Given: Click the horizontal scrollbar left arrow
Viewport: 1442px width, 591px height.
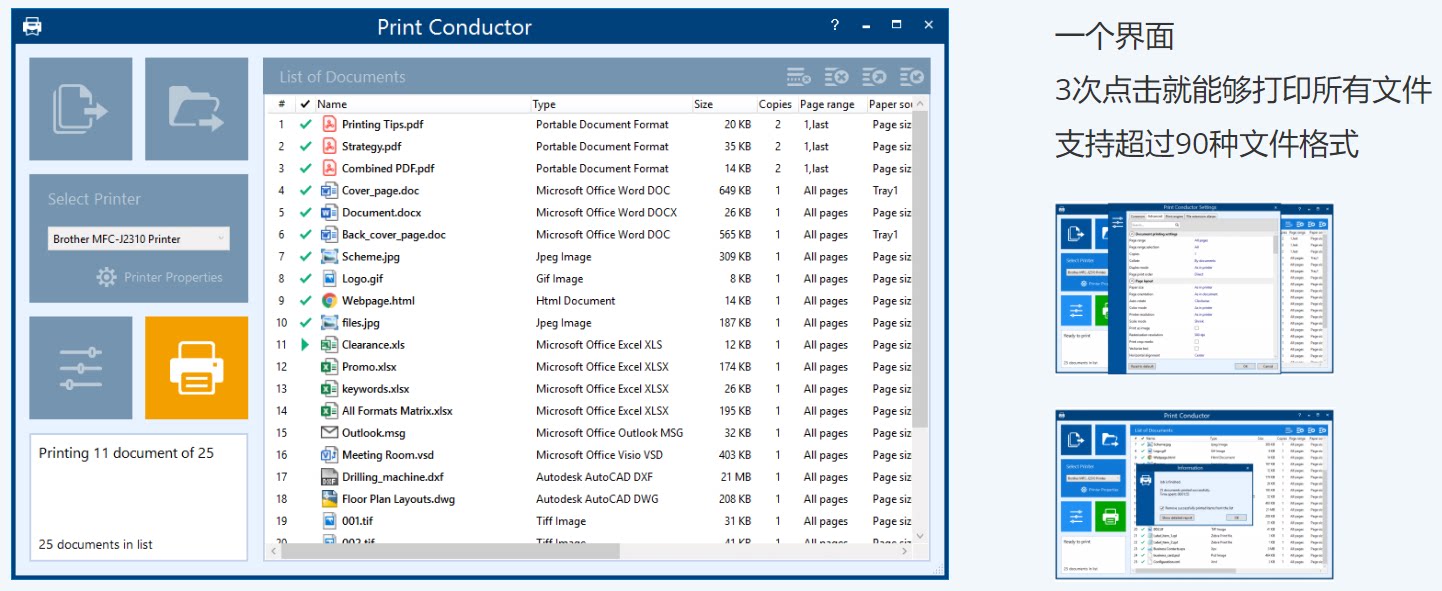Looking at the screenshot, I should [274, 550].
